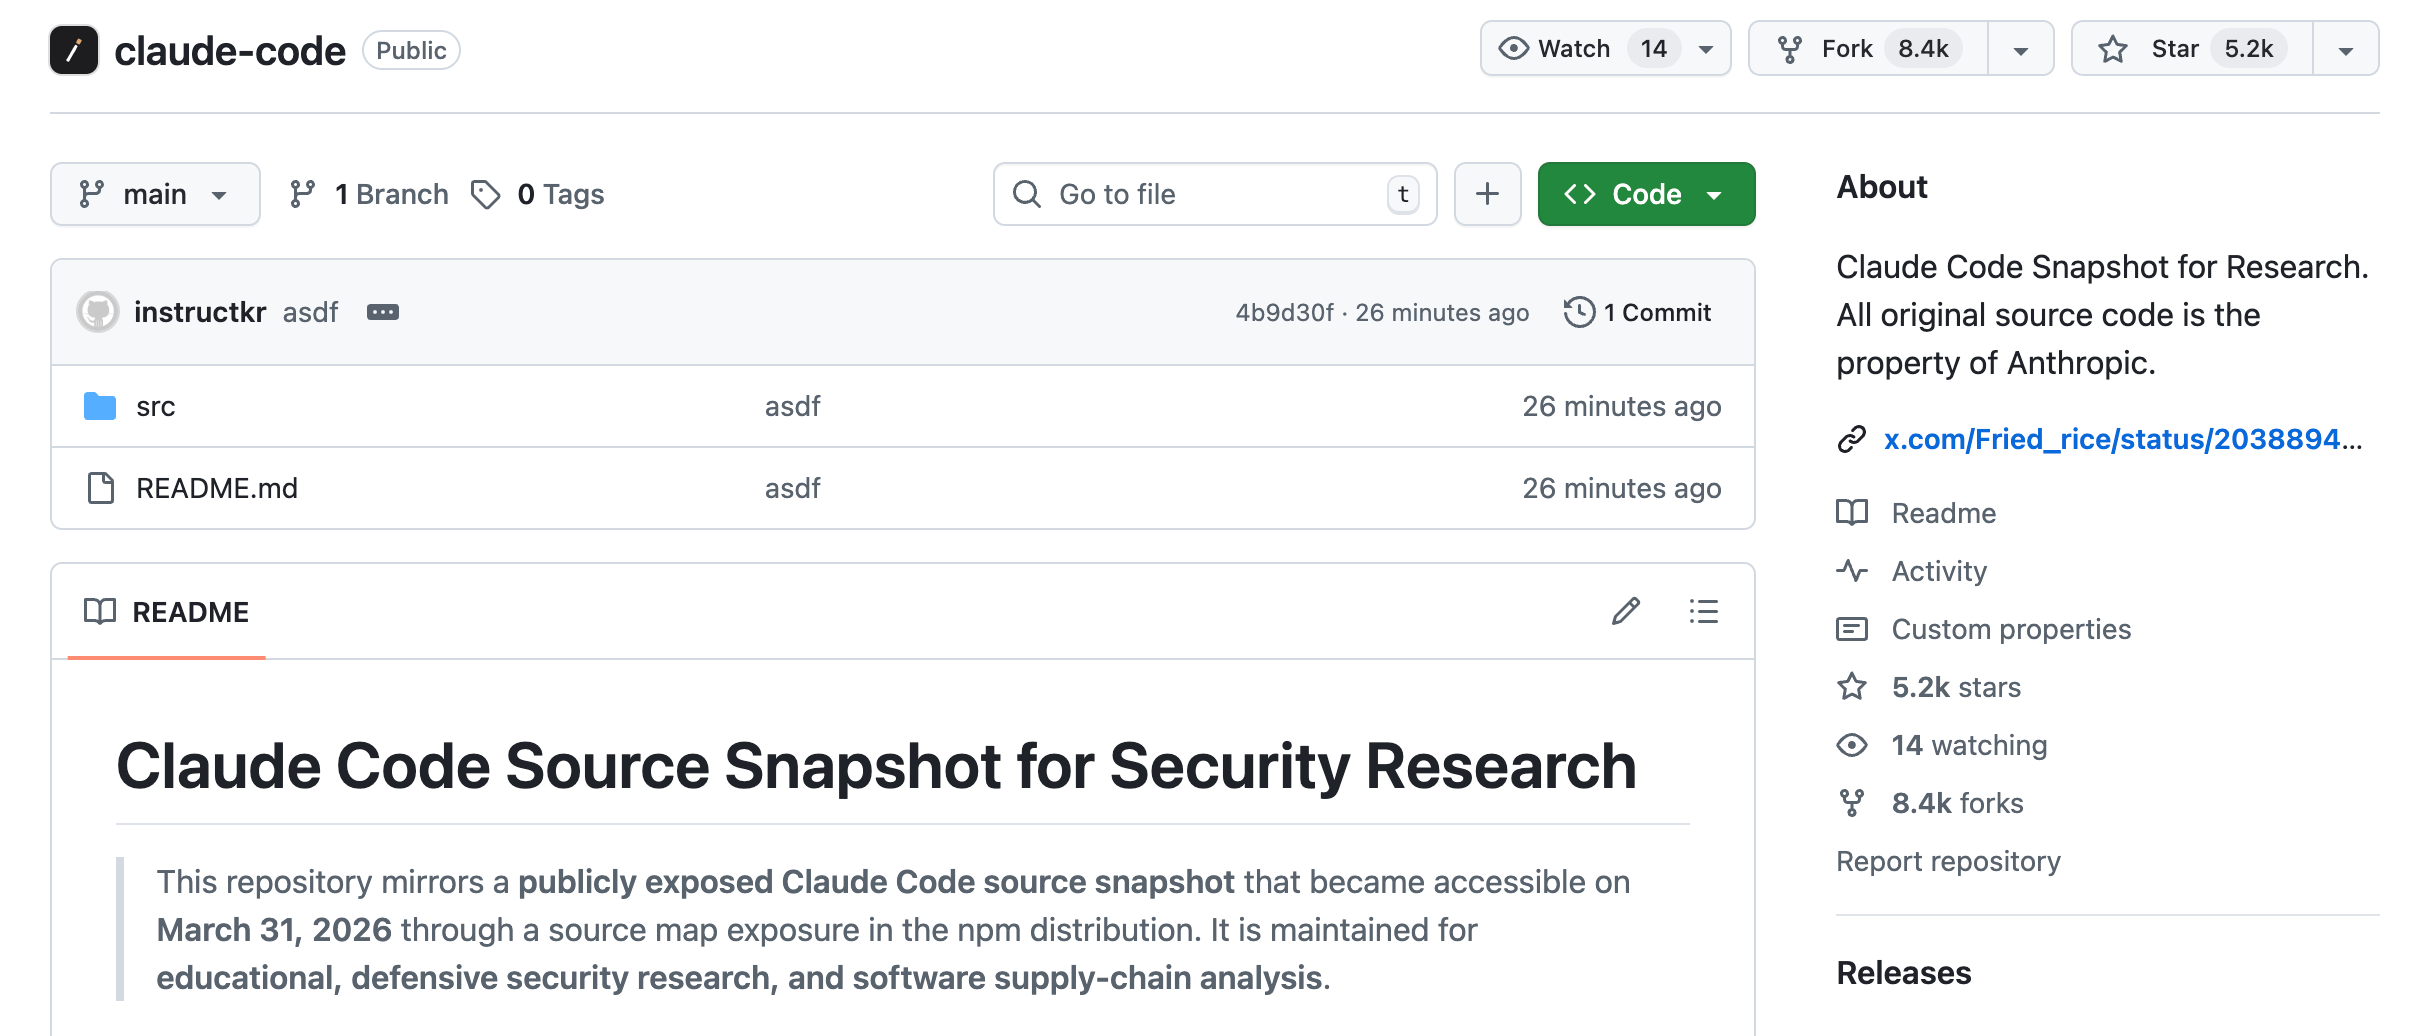This screenshot has width=2422, height=1036.
Task: Open the README.md file
Action: click(x=217, y=488)
